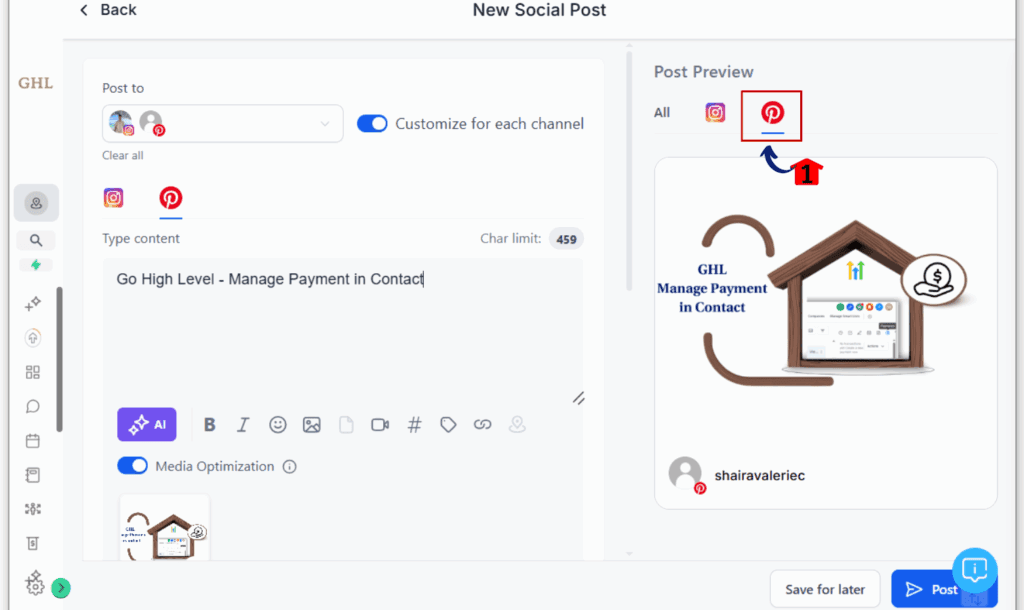Open the location switcher icon in sidebar
1024x610 pixels.
pos(36,203)
